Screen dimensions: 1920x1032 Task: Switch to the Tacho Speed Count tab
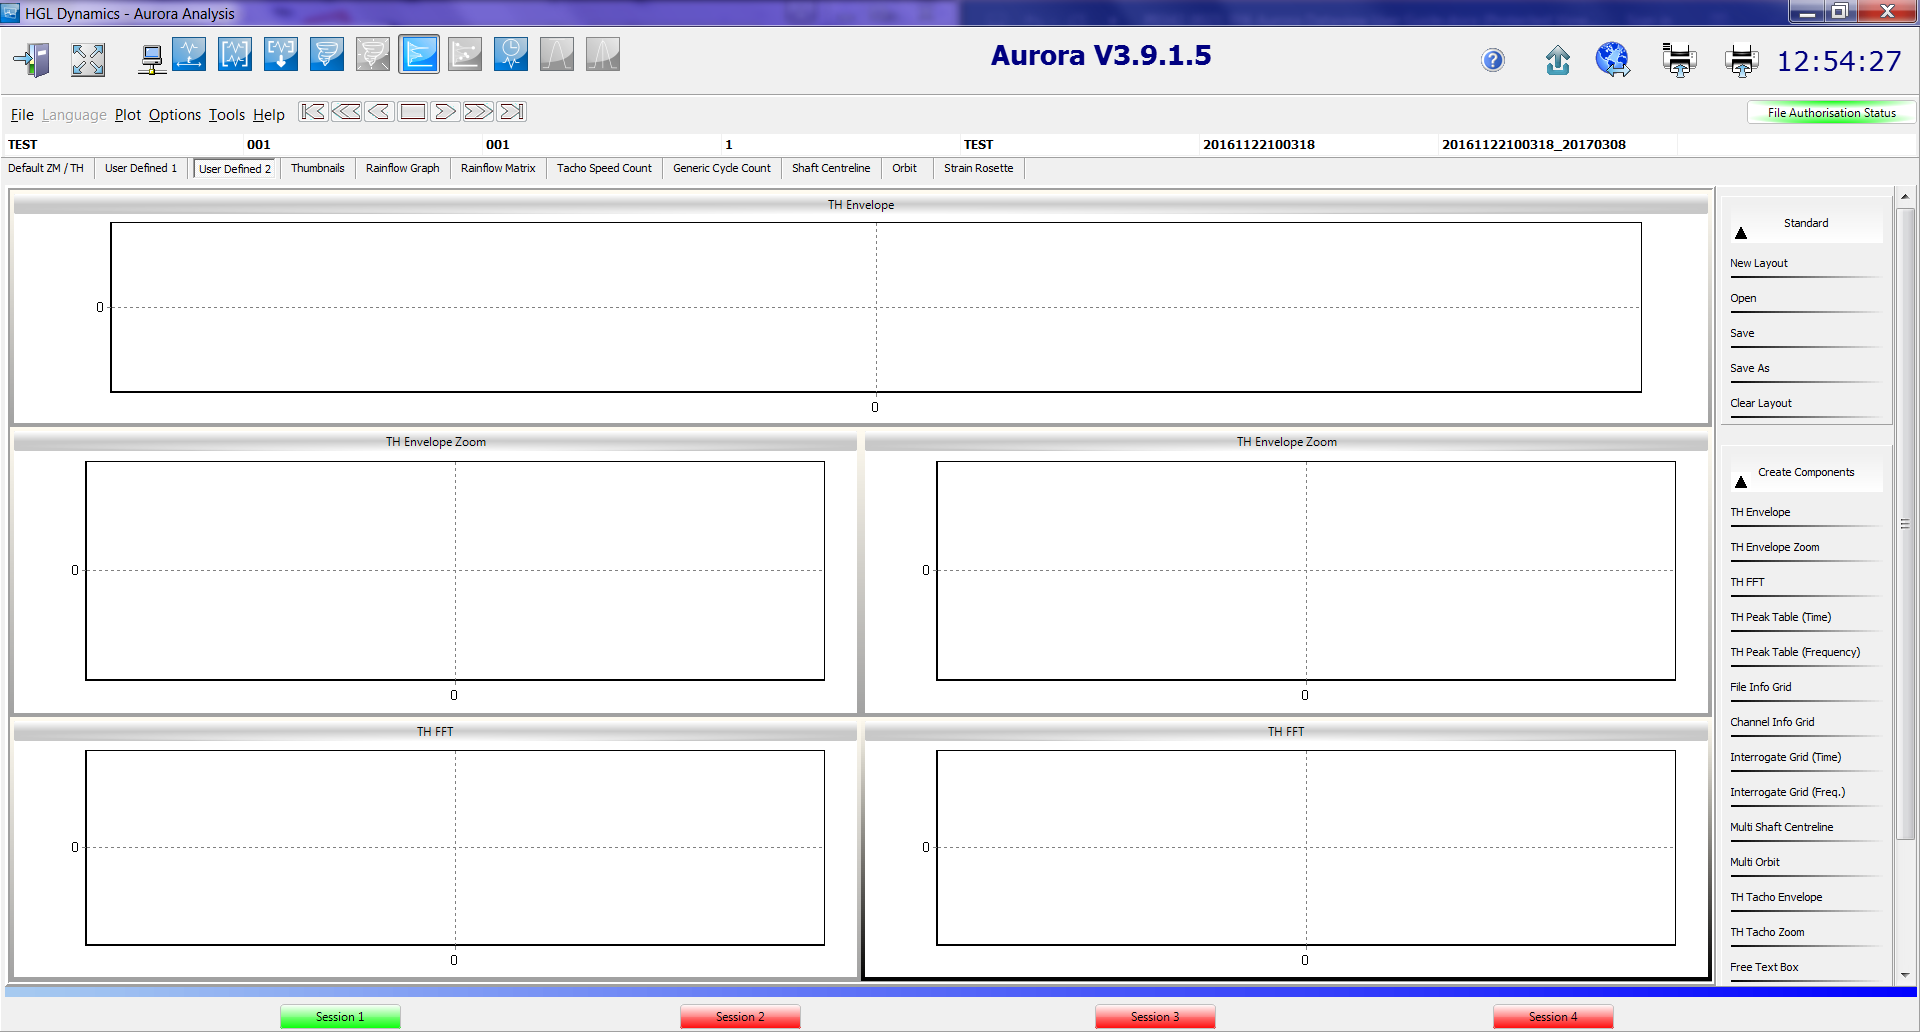604,168
